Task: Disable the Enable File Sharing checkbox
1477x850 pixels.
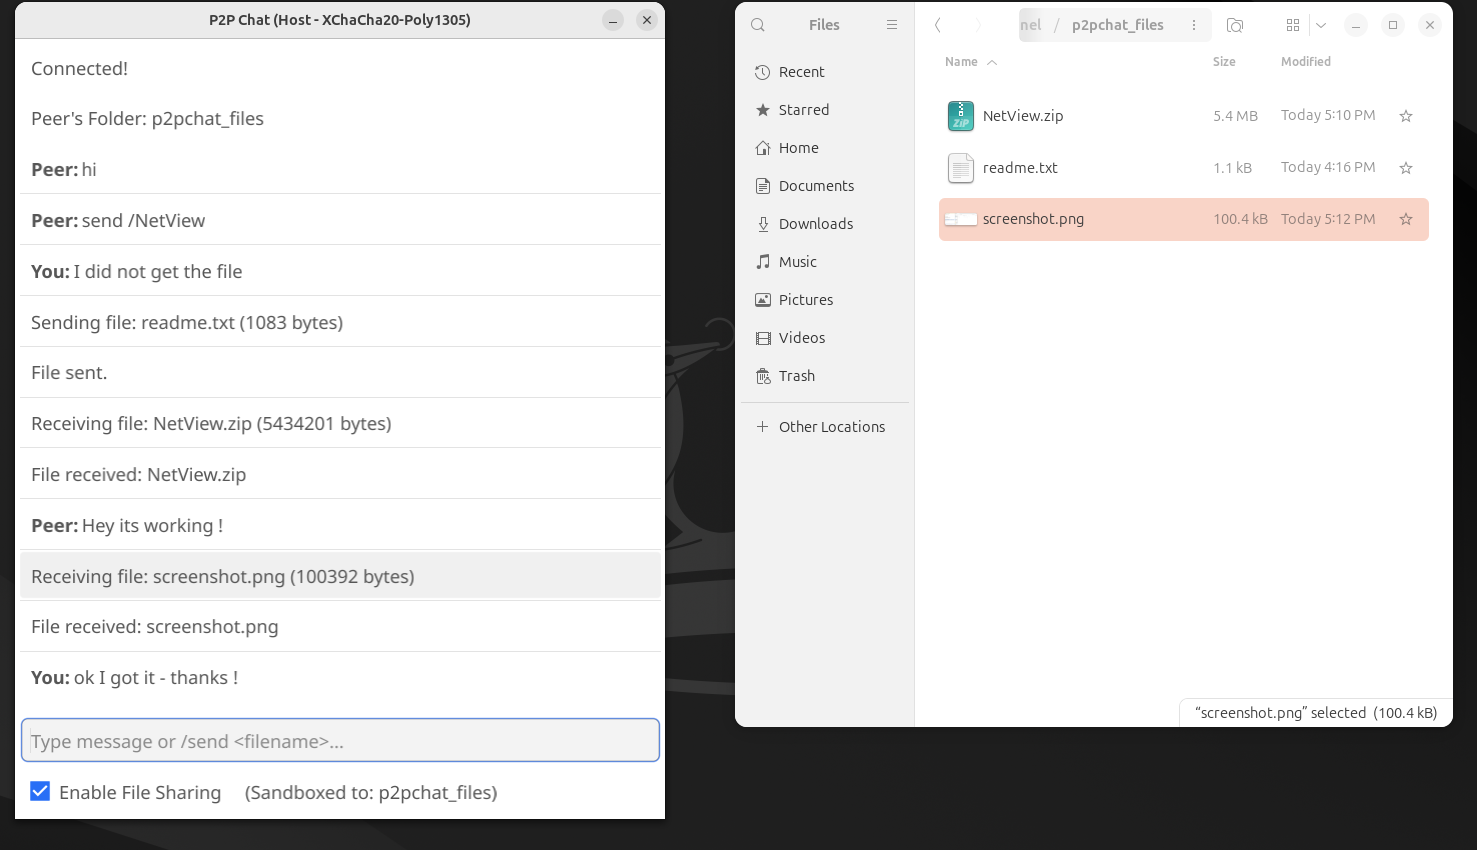Action: click(x=40, y=791)
